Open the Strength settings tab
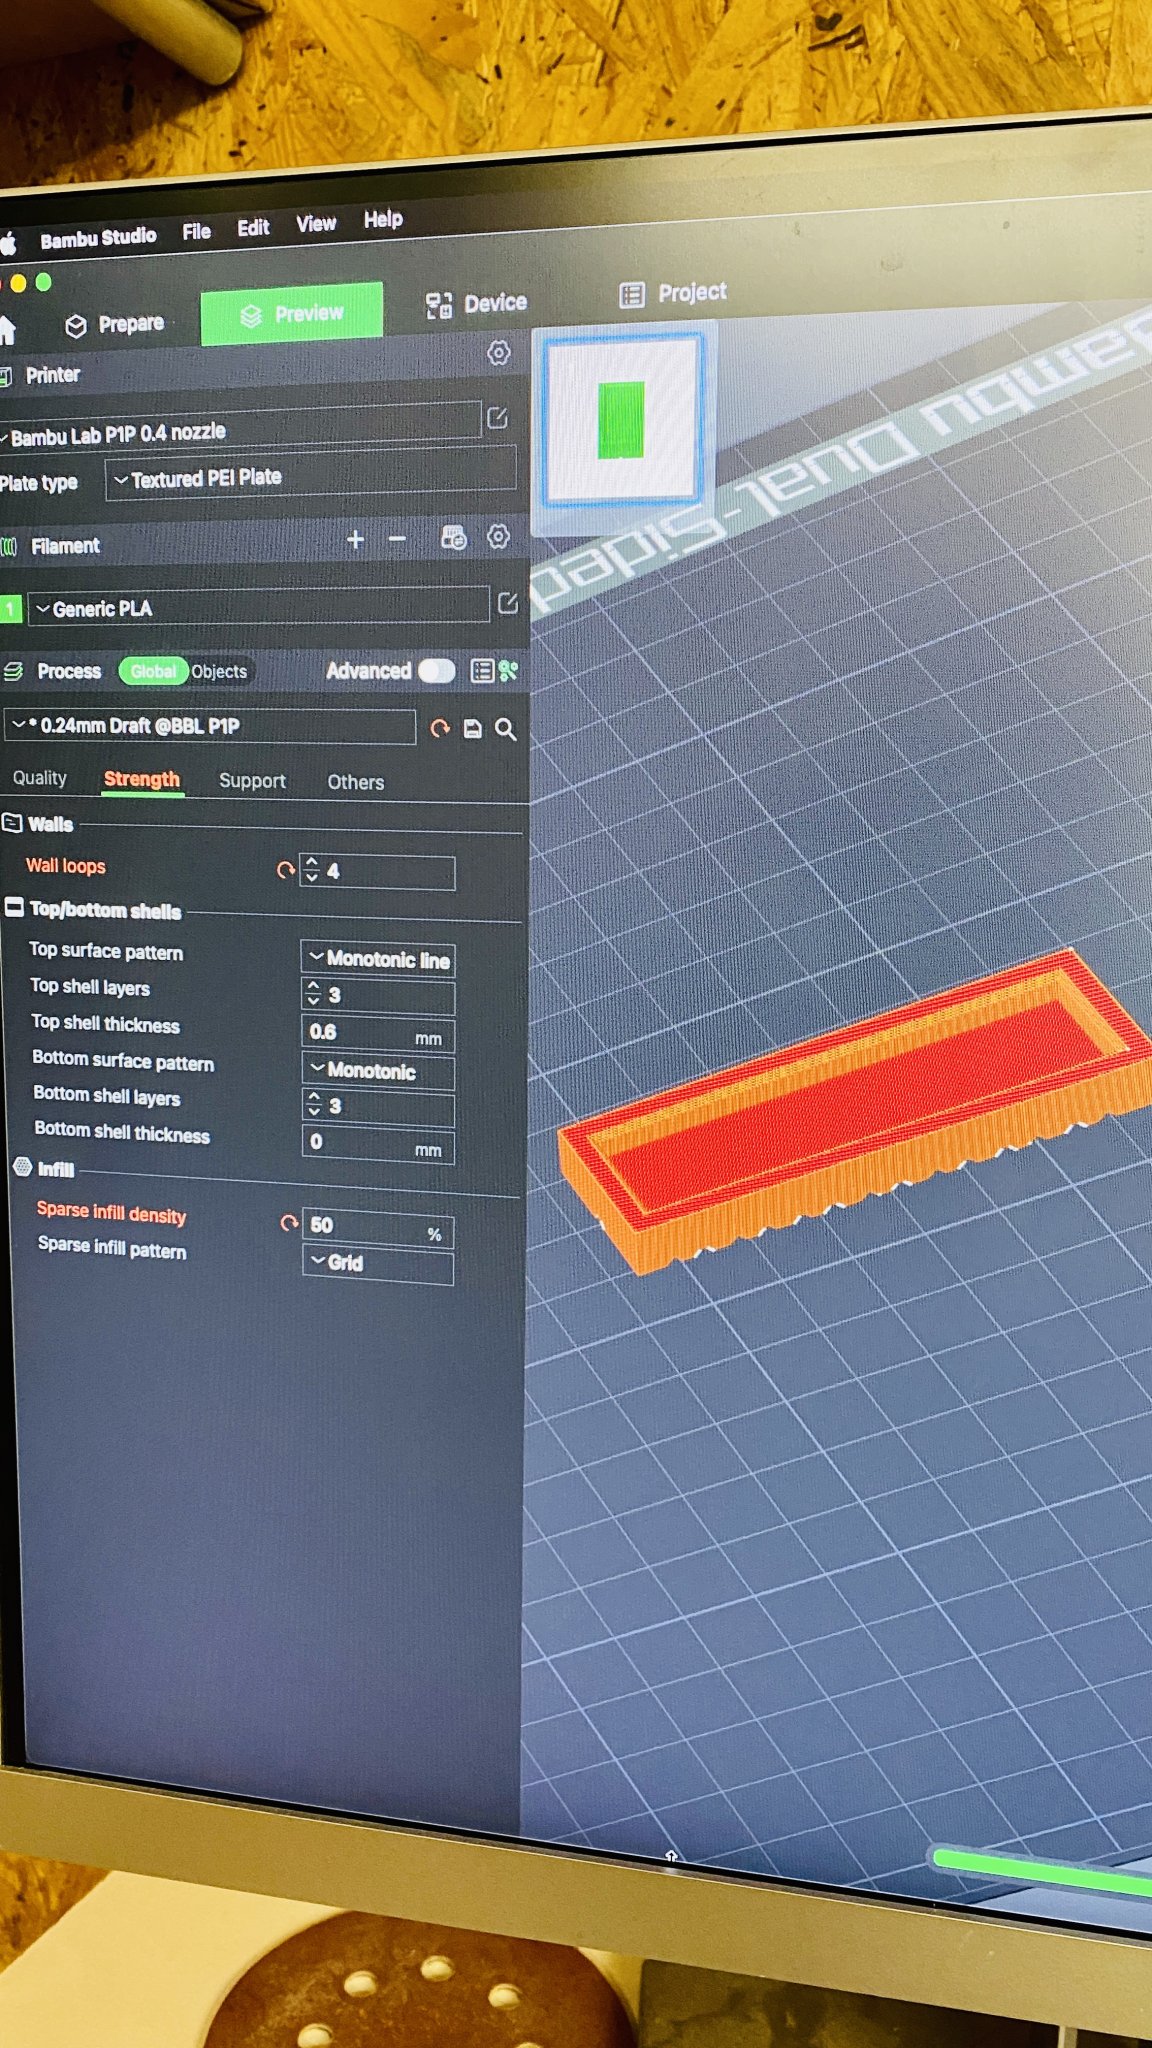The image size is (1152, 2048). coord(142,779)
